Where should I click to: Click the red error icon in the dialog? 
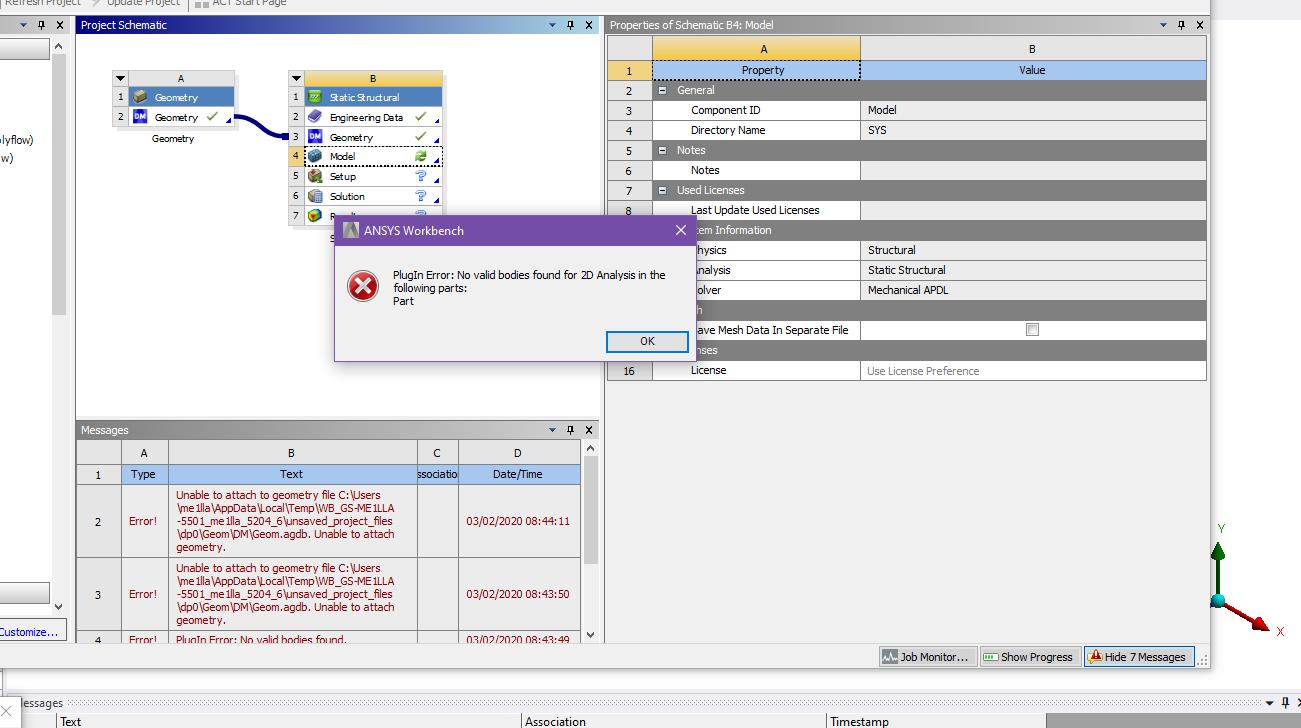click(363, 286)
